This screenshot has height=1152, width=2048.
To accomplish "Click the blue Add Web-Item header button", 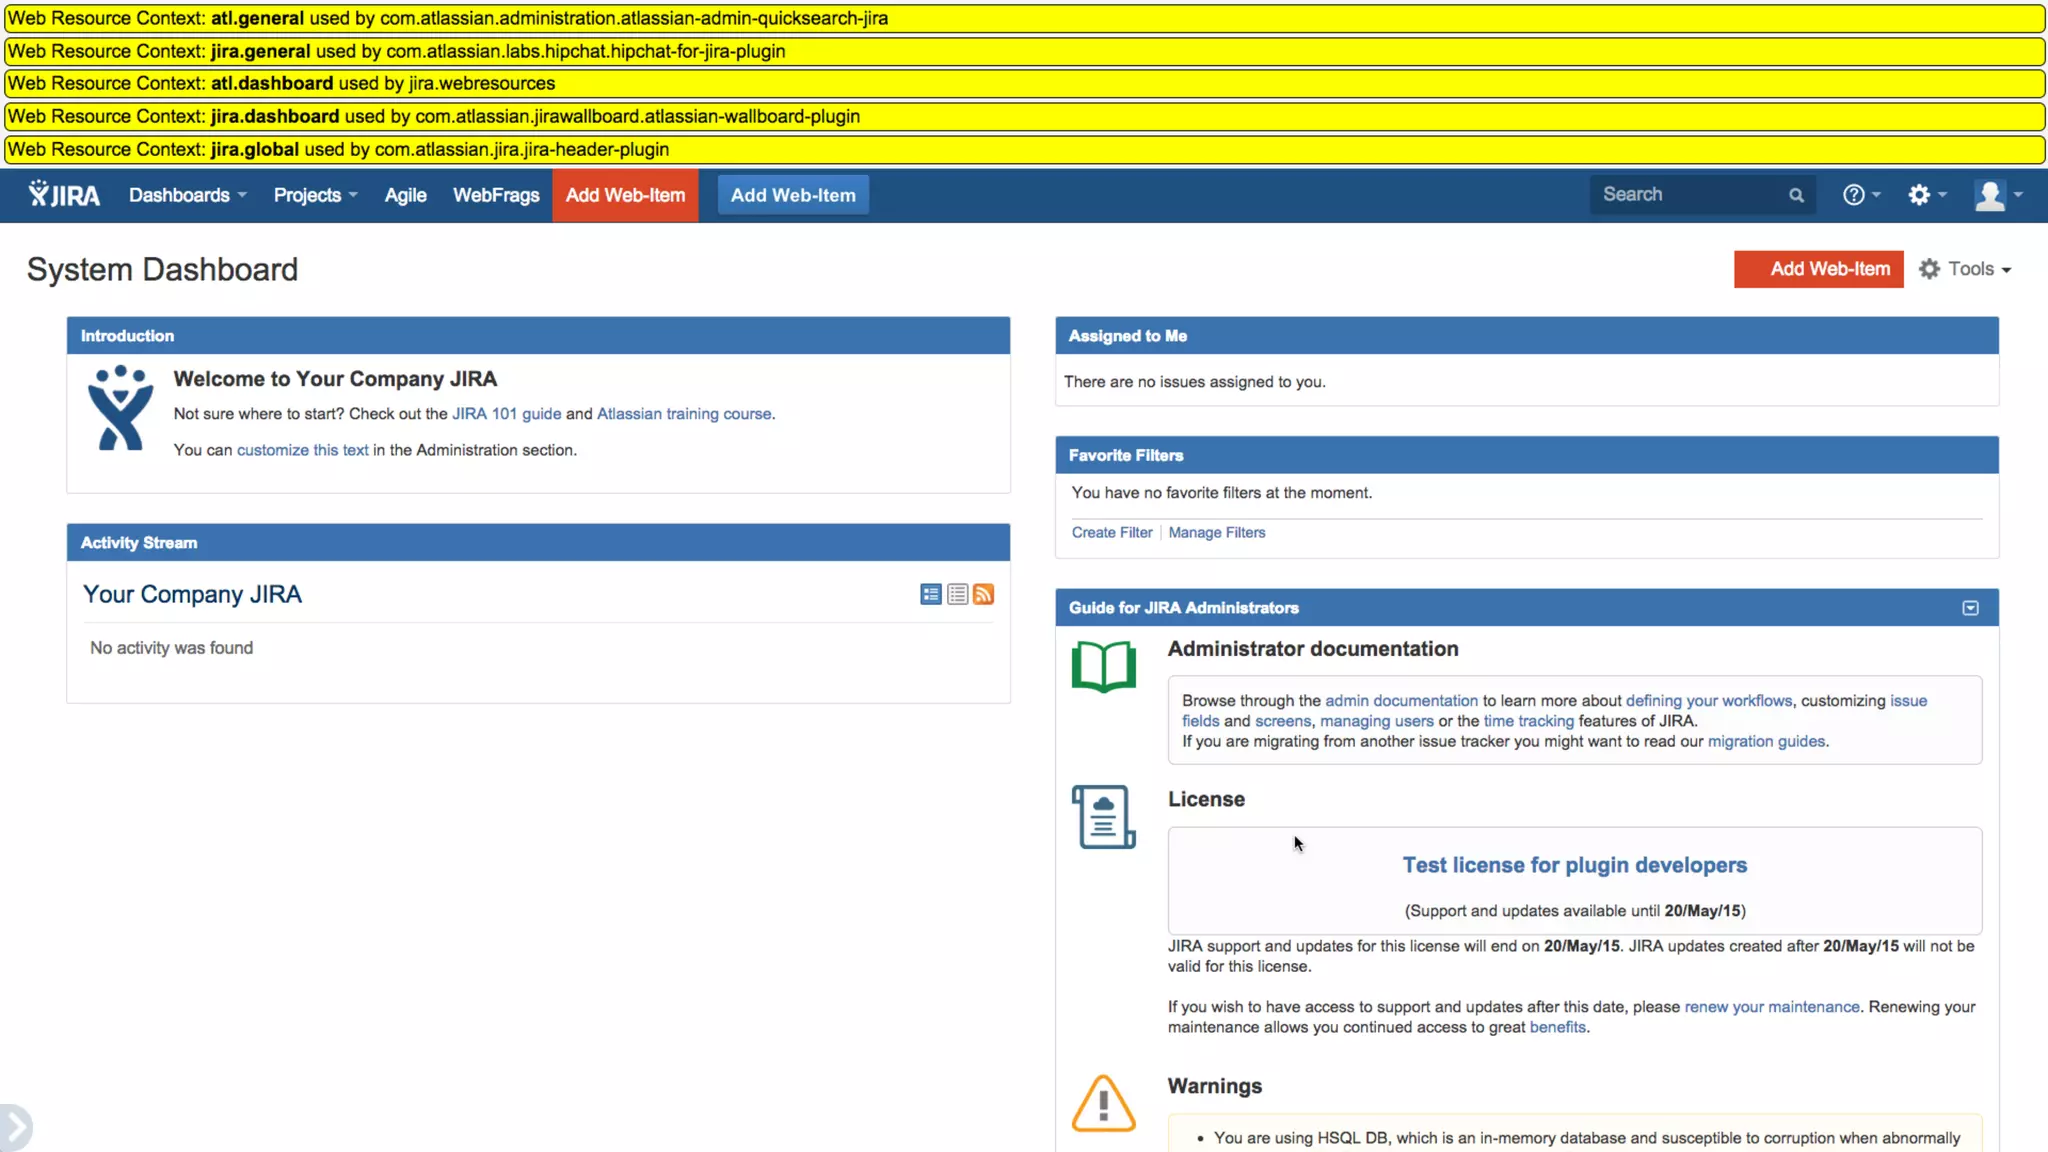I will click(793, 195).
